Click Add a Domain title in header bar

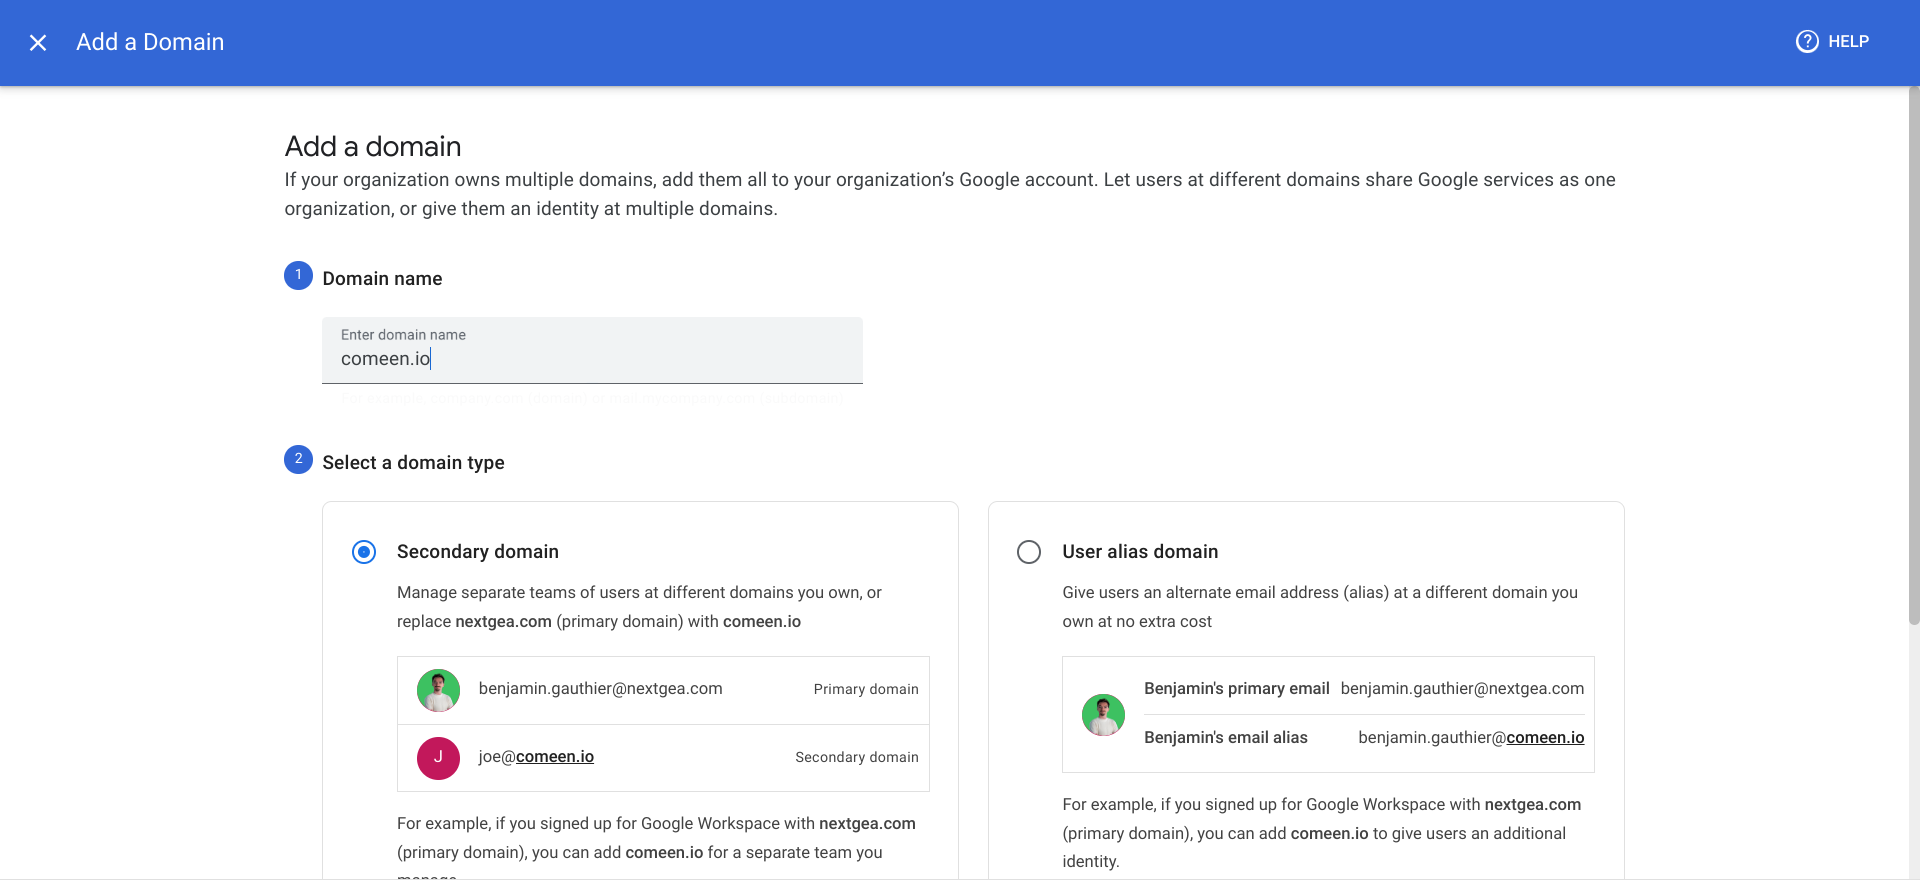pyautogui.click(x=150, y=42)
